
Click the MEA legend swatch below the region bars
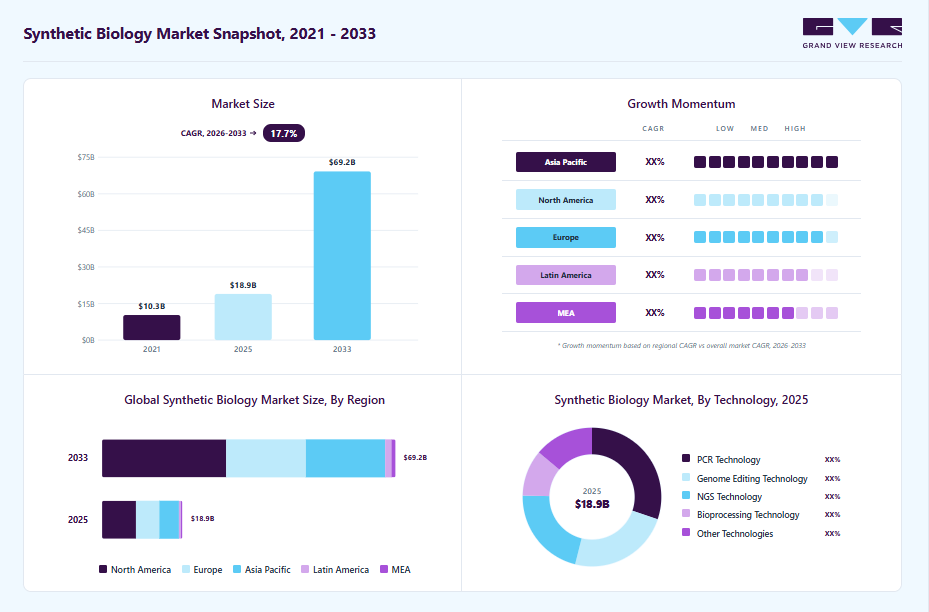tap(384, 569)
